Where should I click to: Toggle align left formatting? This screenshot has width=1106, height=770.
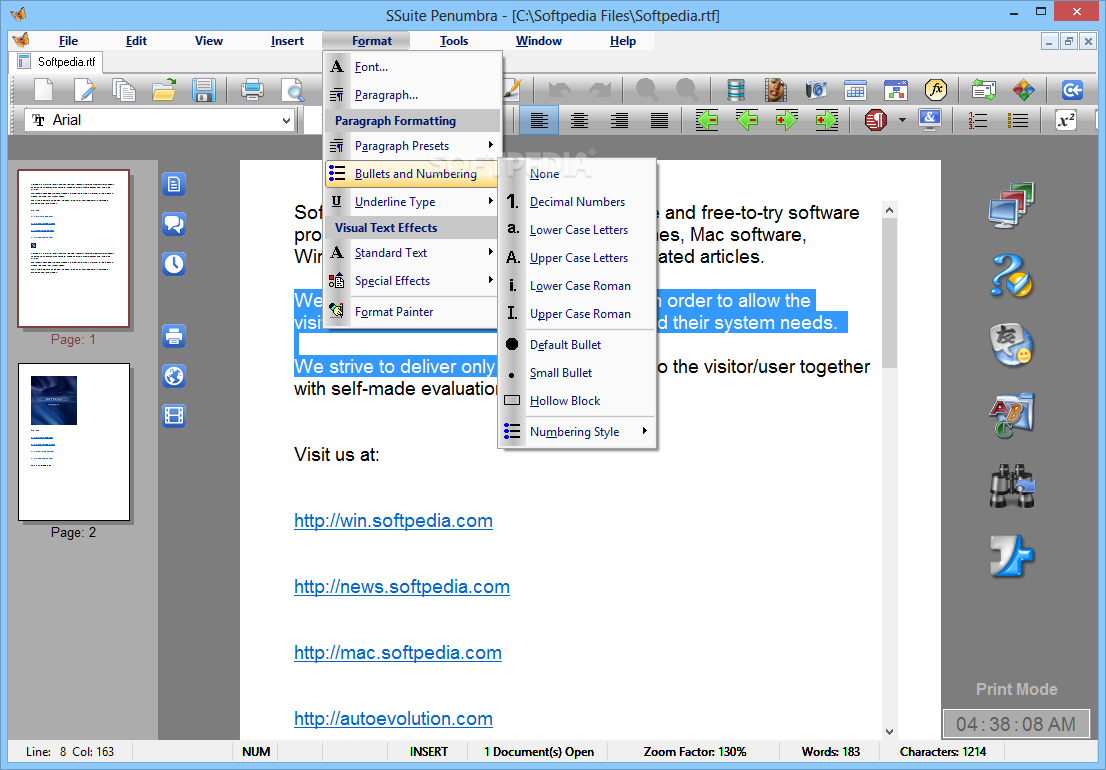pyautogui.click(x=539, y=121)
